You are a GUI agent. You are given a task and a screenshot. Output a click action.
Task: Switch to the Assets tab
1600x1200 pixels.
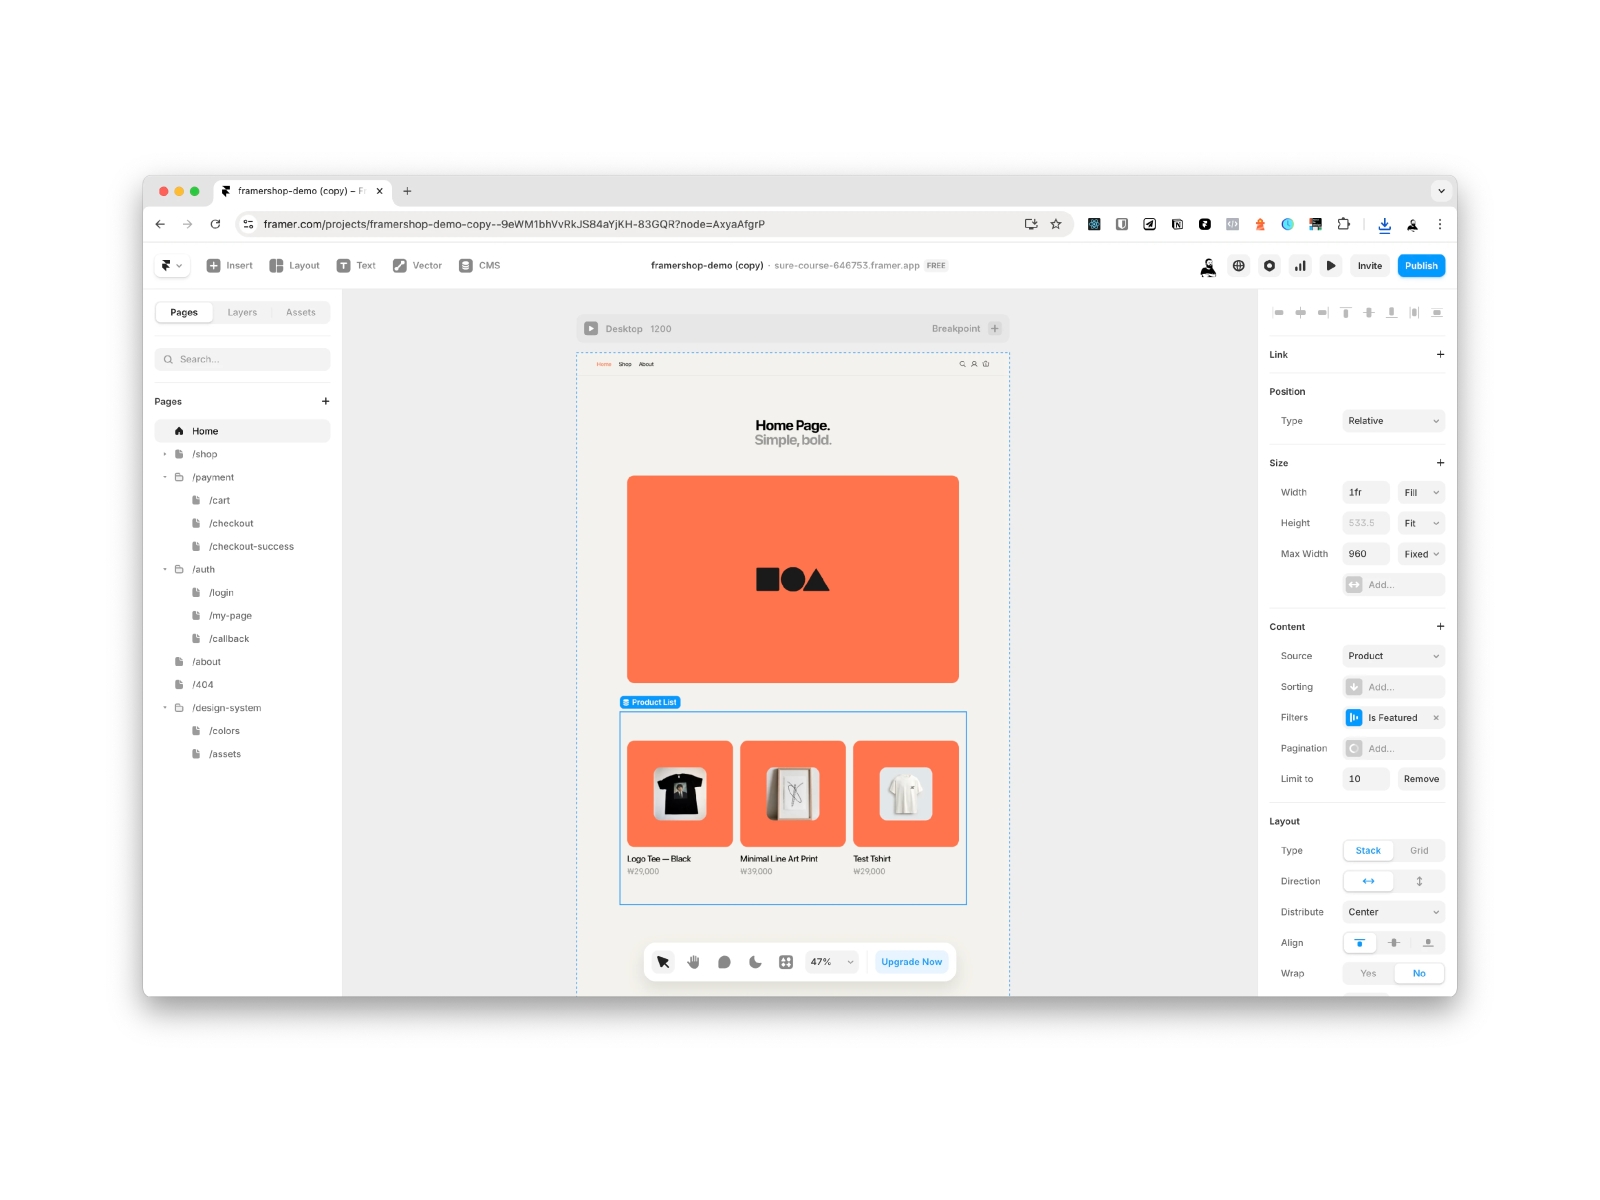point(300,312)
